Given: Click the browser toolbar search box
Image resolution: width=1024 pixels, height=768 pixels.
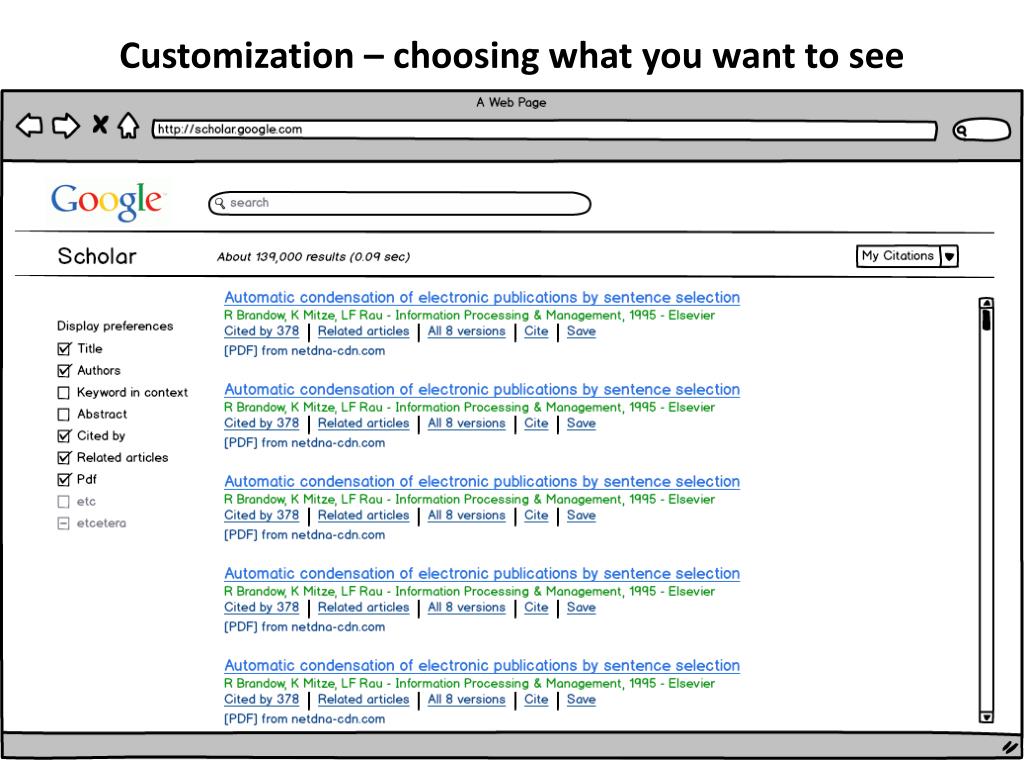Looking at the screenshot, I should (x=982, y=130).
